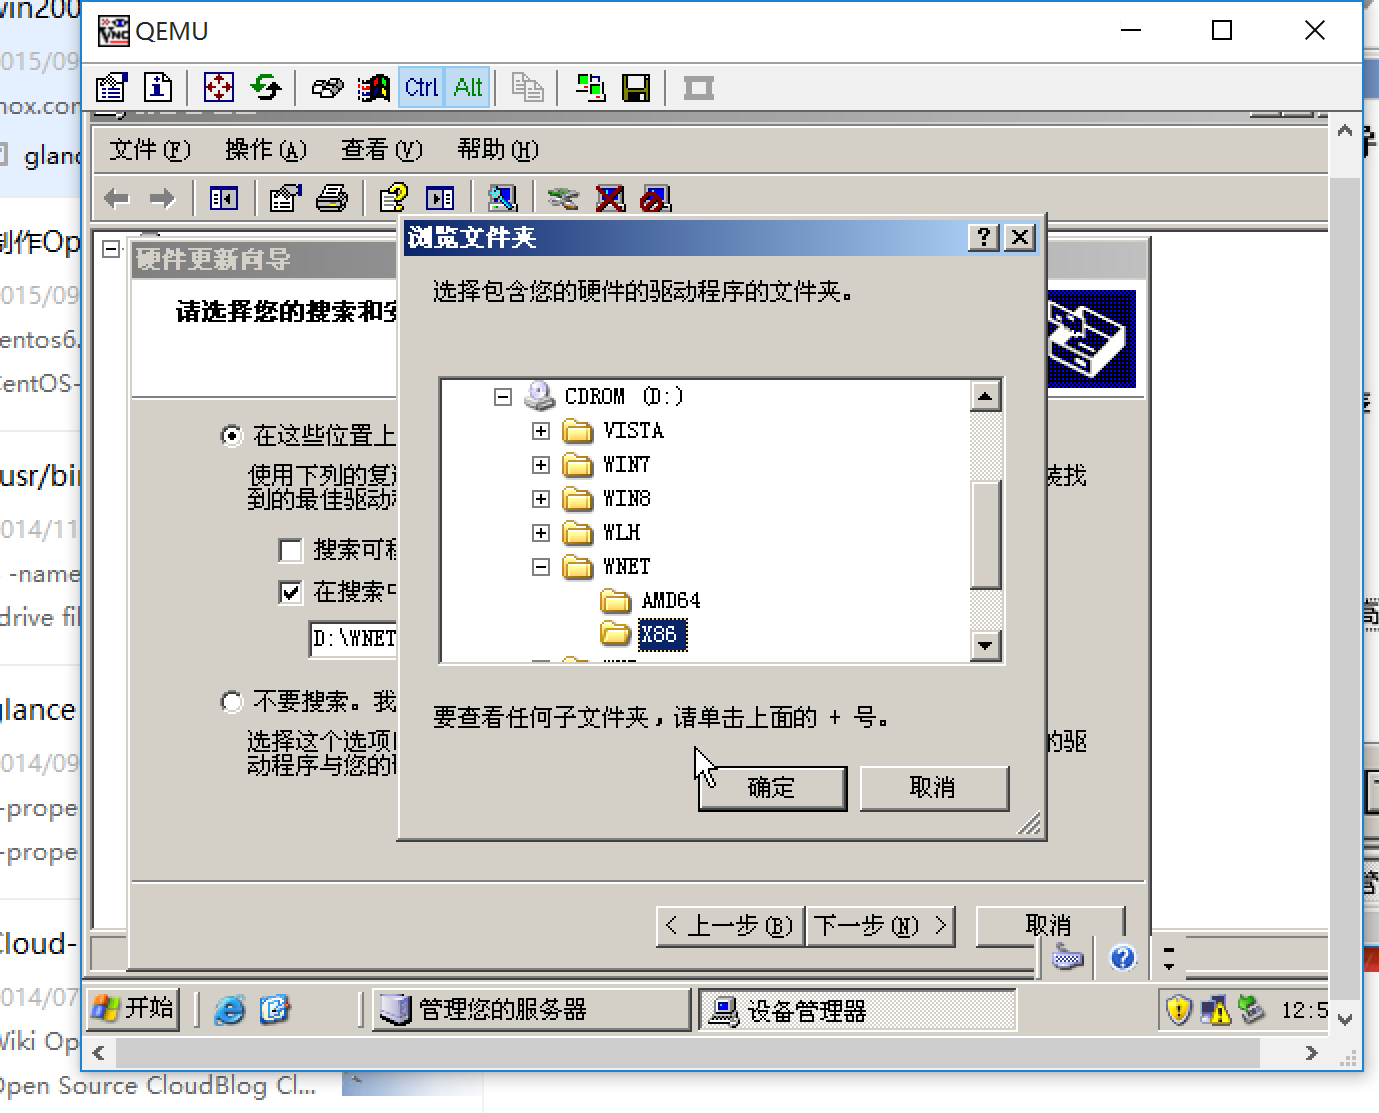The height and width of the screenshot is (1113, 1379).
Task: Select the VISTA folder name
Action: tap(633, 431)
